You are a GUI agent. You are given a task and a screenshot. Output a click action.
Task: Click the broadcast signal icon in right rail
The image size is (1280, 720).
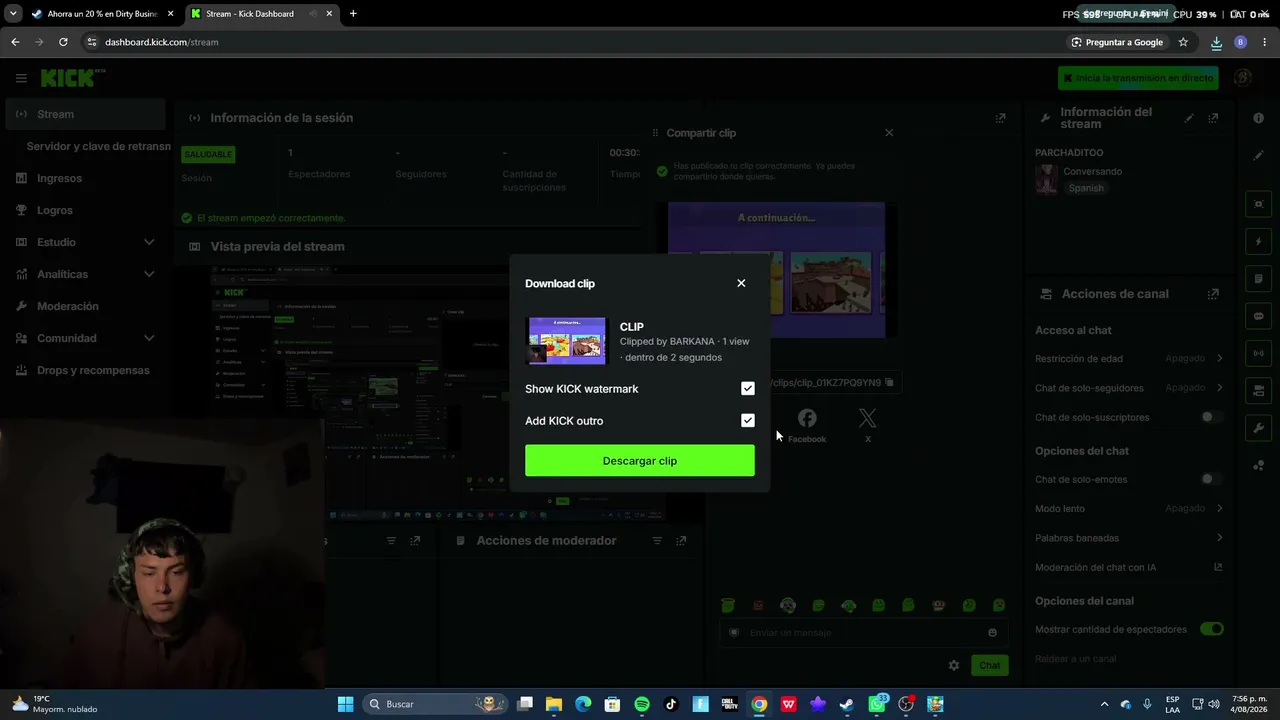click(x=1259, y=353)
